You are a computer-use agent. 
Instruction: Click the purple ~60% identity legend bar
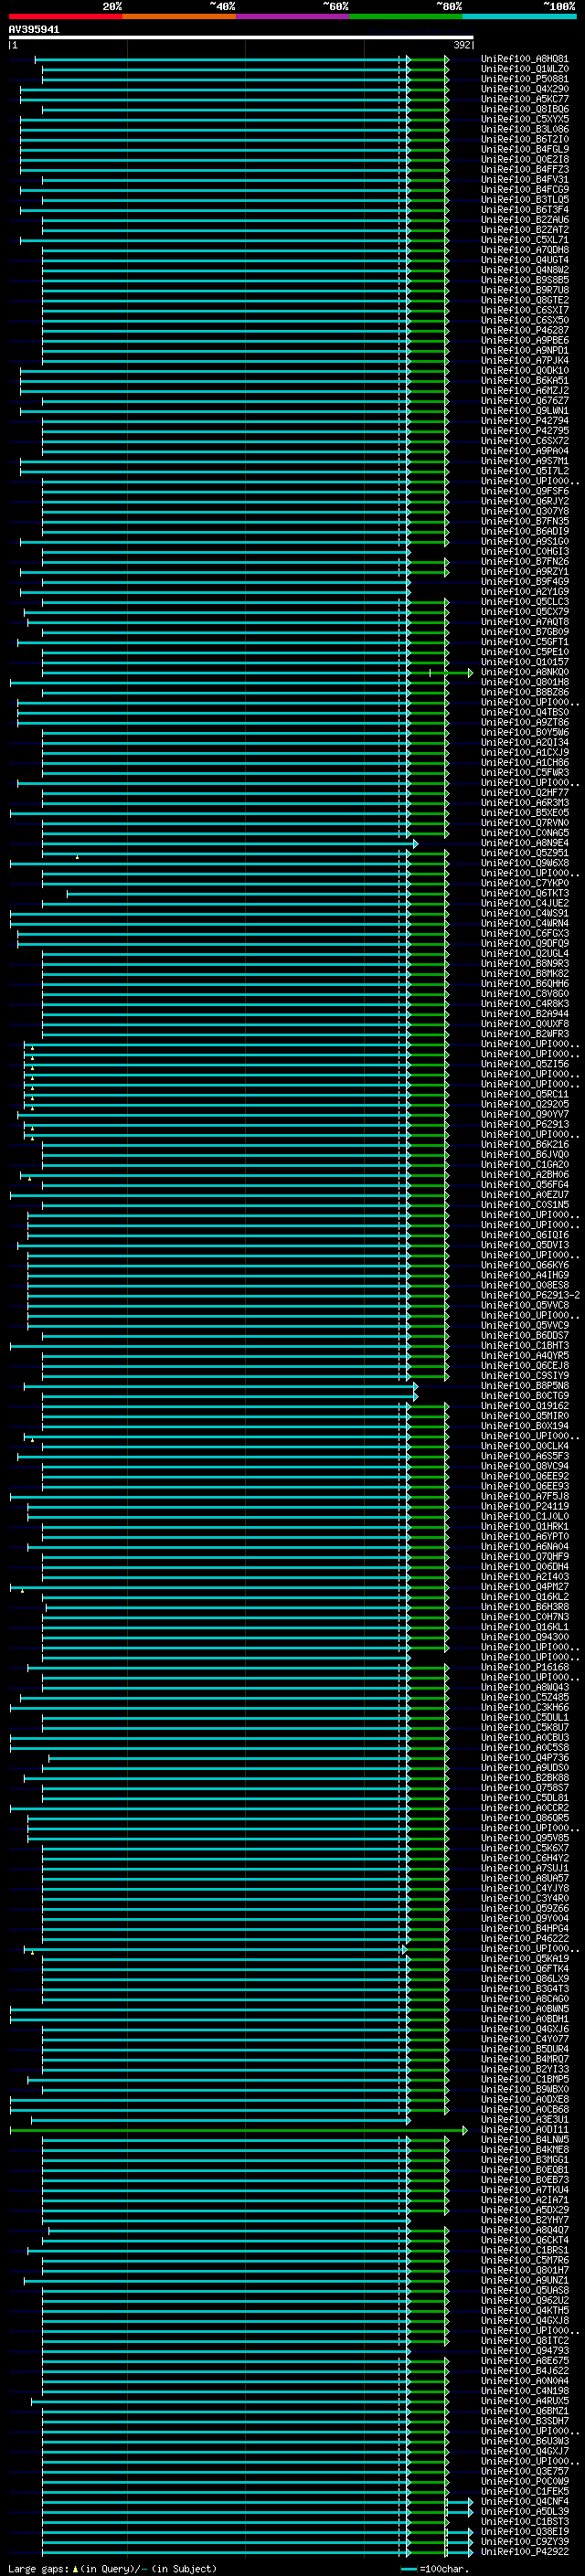pyautogui.click(x=293, y=16)
